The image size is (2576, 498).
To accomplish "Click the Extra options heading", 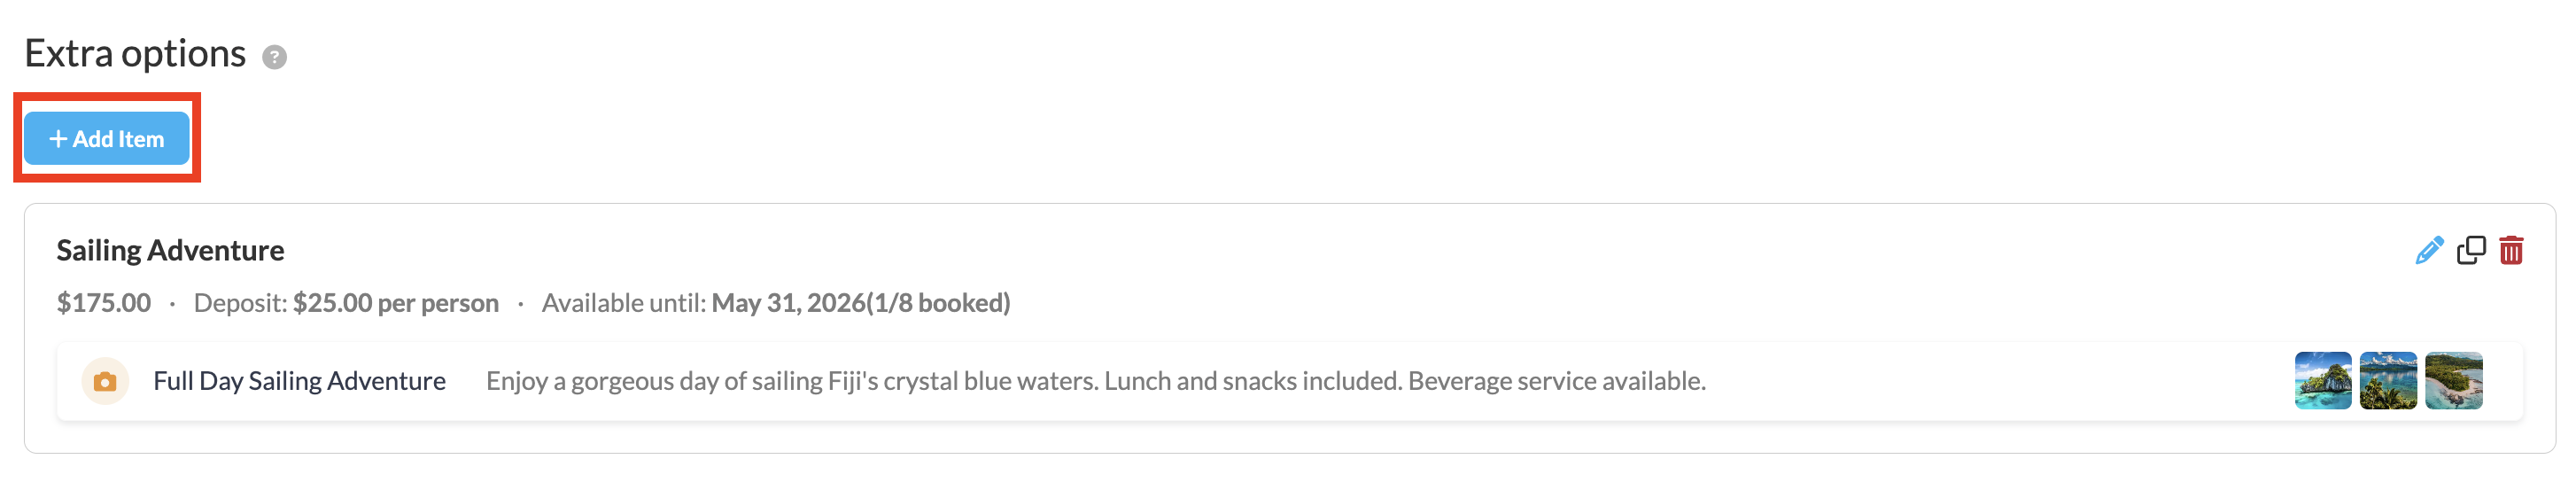I will coord(135,54).
